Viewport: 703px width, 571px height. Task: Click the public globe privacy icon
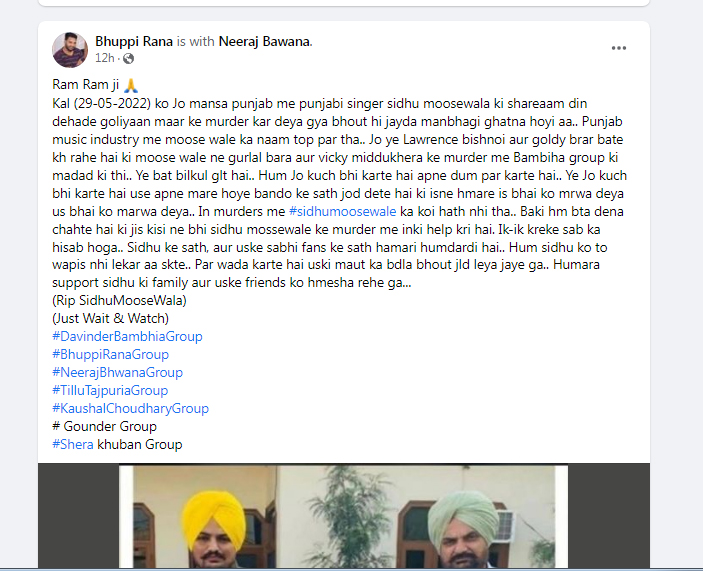point(129,58)
